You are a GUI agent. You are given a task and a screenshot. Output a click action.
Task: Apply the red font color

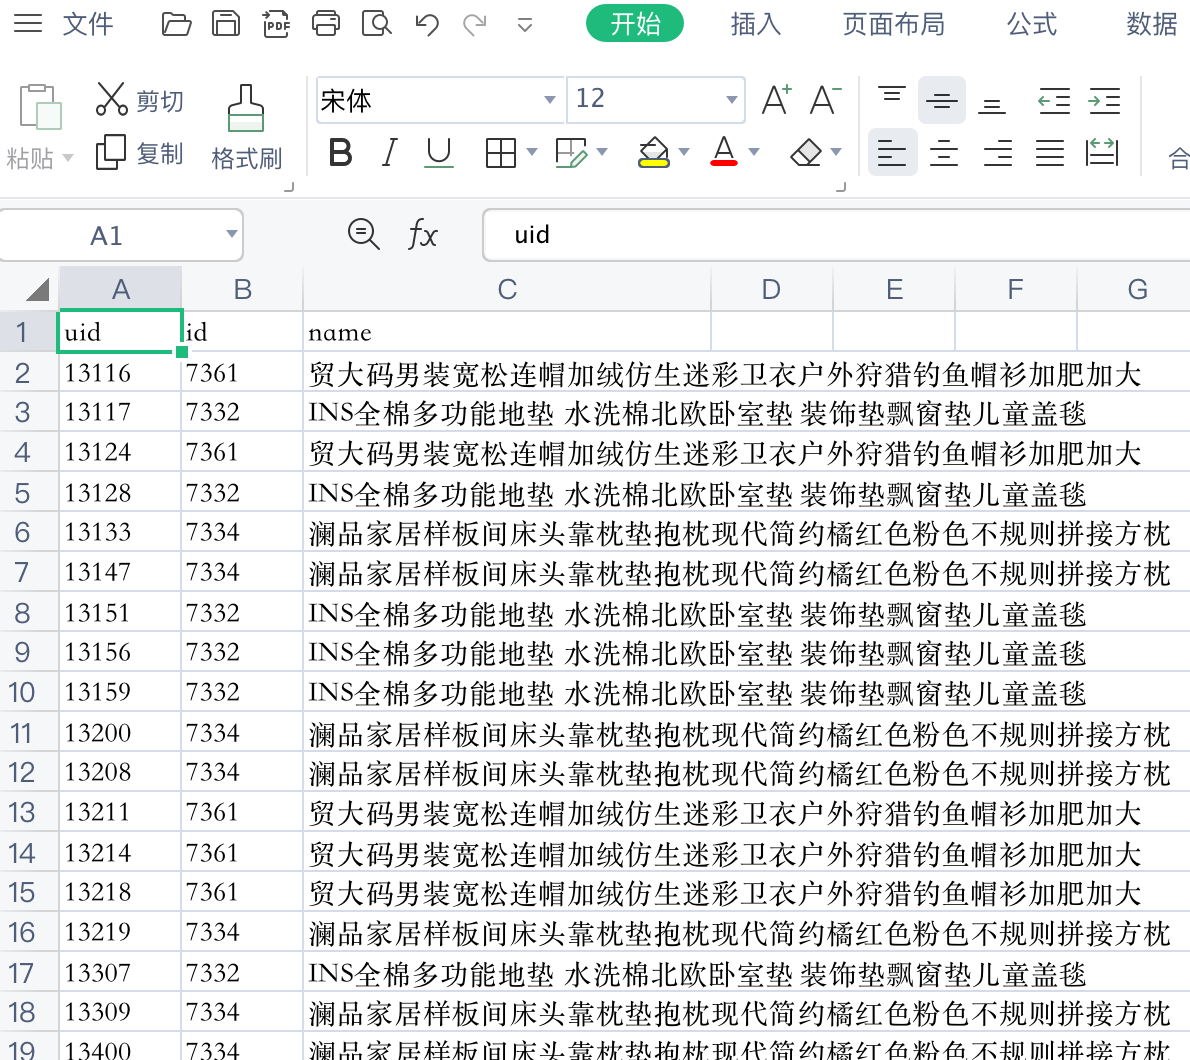[x=724, y=152]
